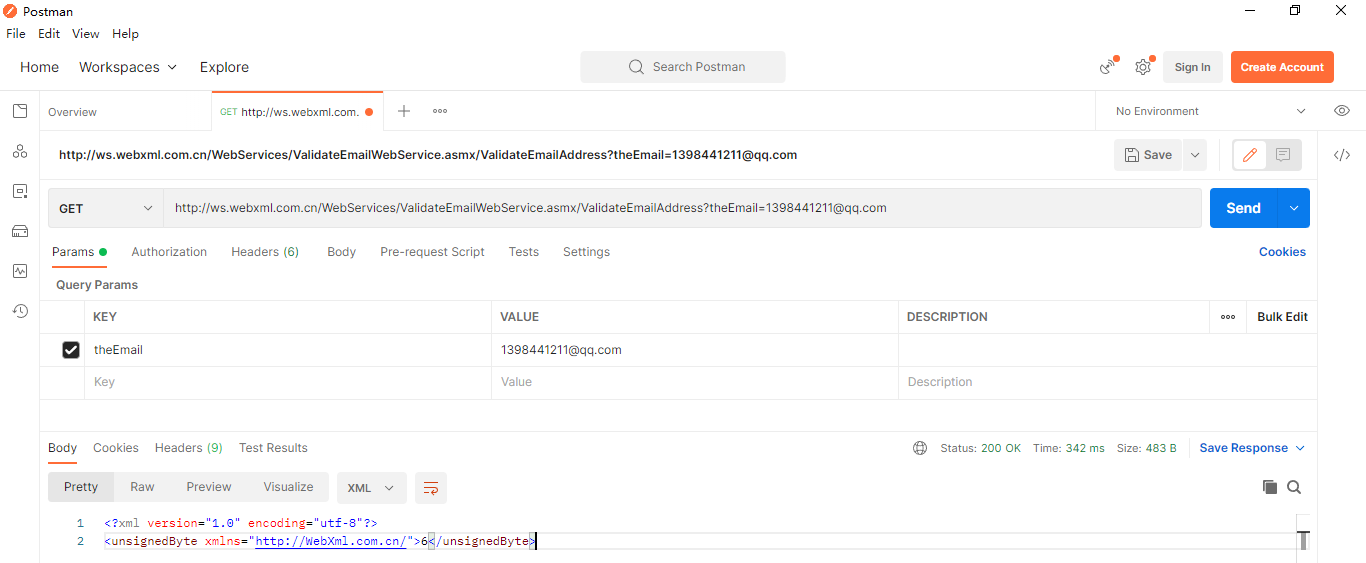Open the http://WebXml.com.cn/ link in response

pos(330,541)
